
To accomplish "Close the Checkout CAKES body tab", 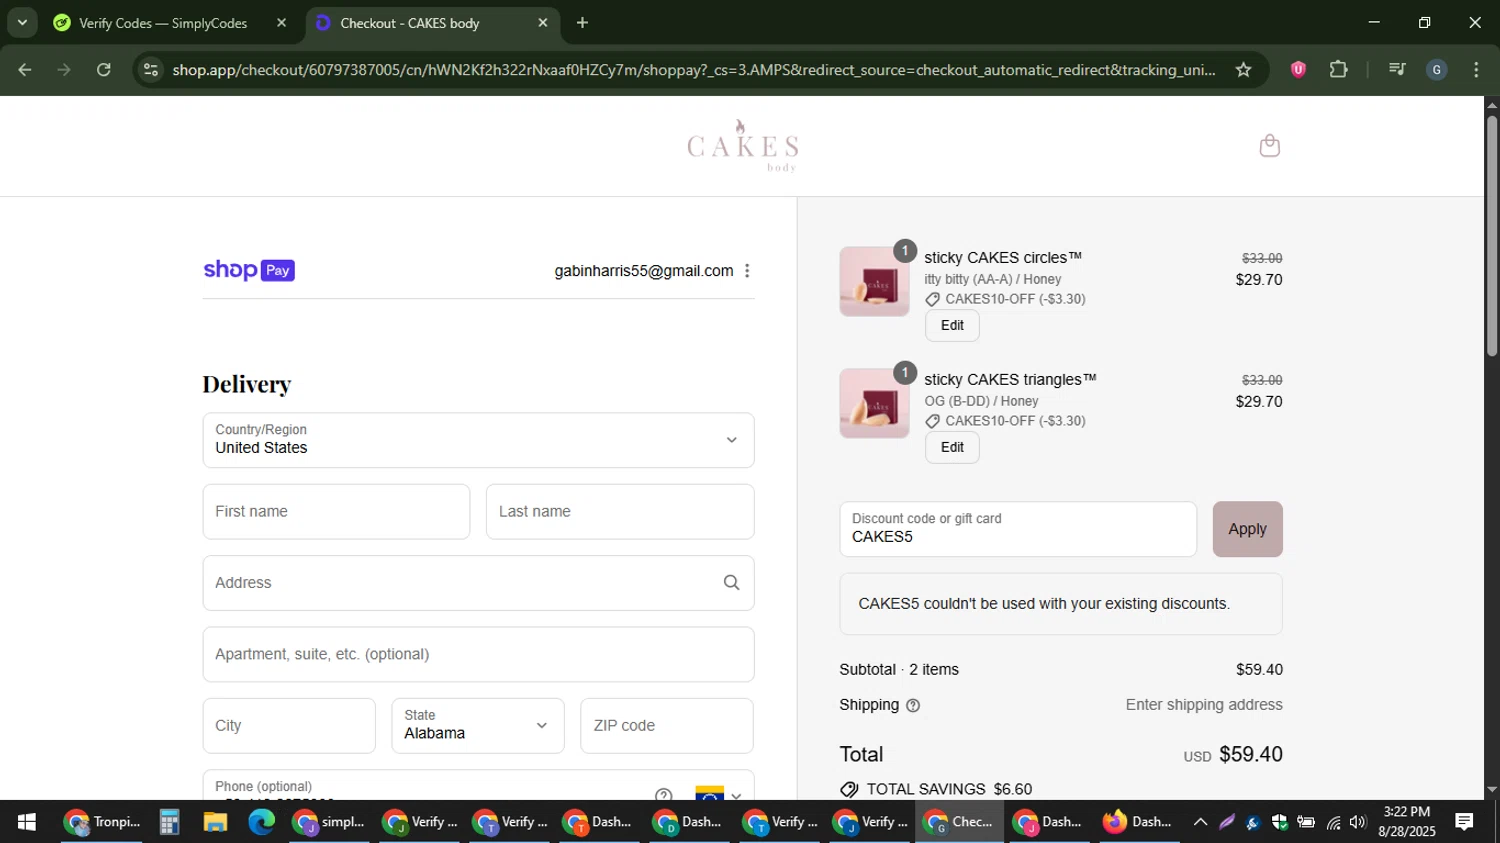I will [543, 23].
